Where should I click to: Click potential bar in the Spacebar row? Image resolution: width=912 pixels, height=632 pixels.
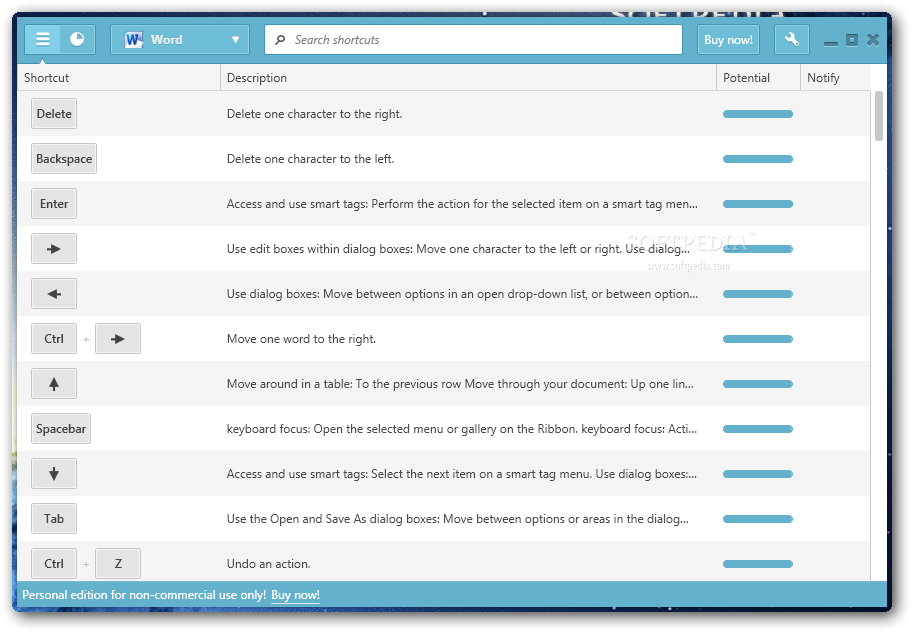[x=758, y=429]
